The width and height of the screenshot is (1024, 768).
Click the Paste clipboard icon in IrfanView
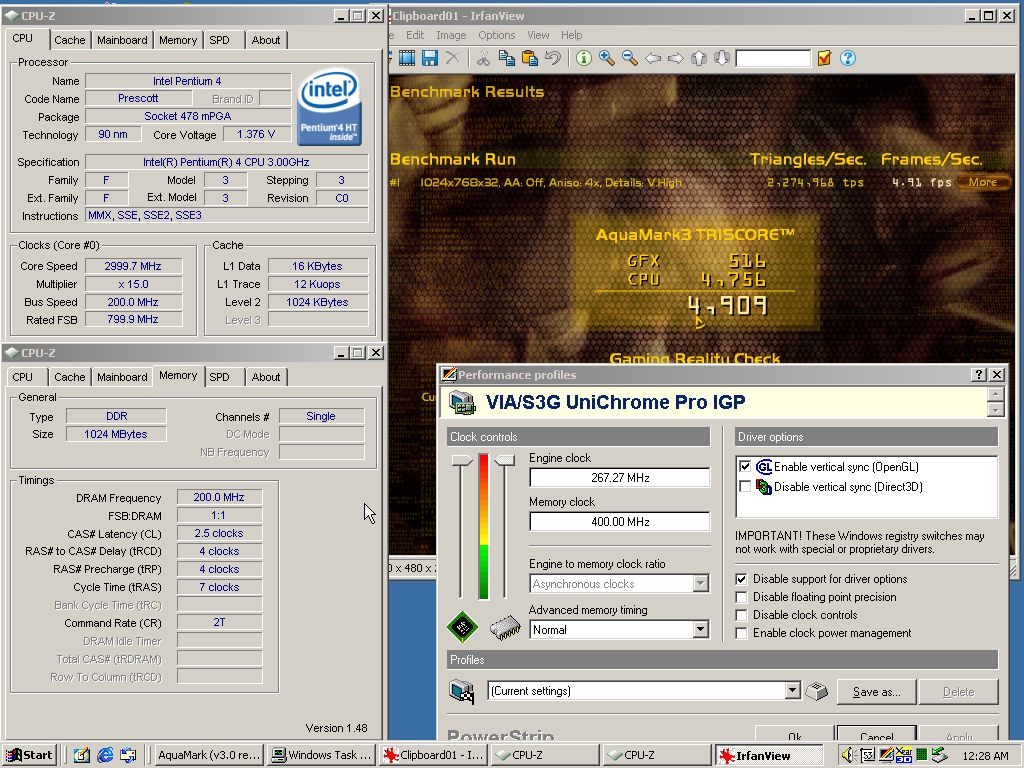(x=529, y=58)
